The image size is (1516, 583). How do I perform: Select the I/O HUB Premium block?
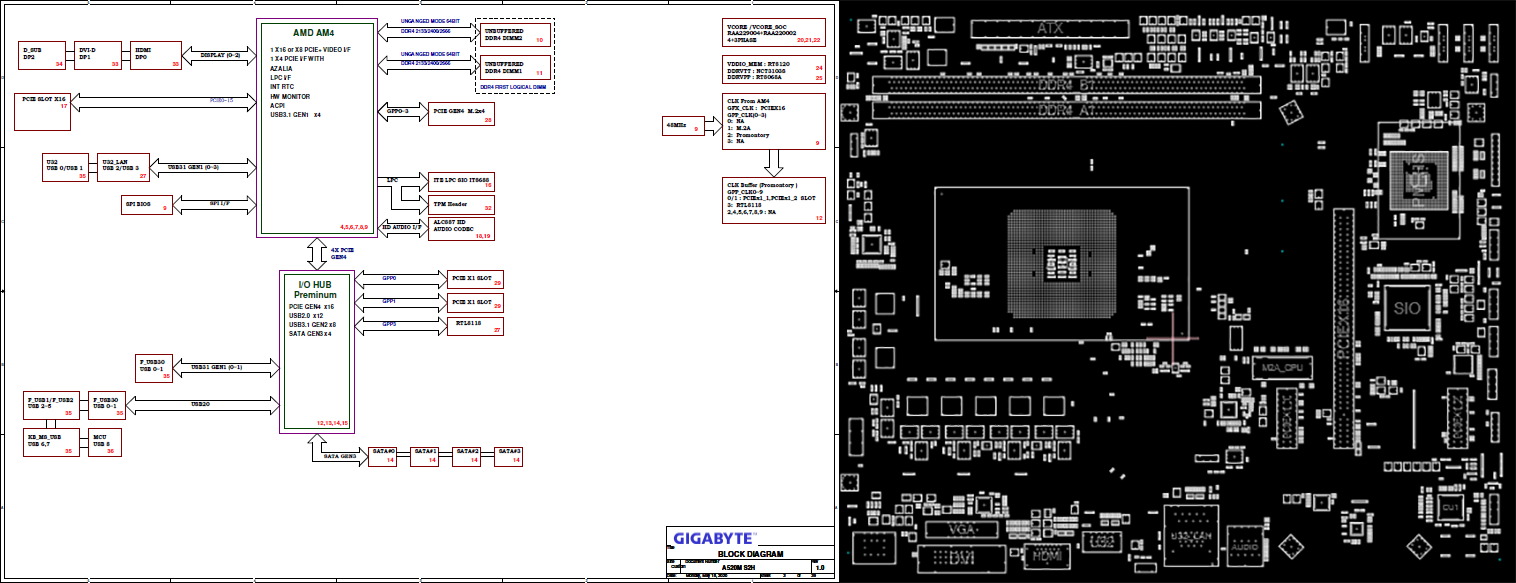tap(316, 351)
